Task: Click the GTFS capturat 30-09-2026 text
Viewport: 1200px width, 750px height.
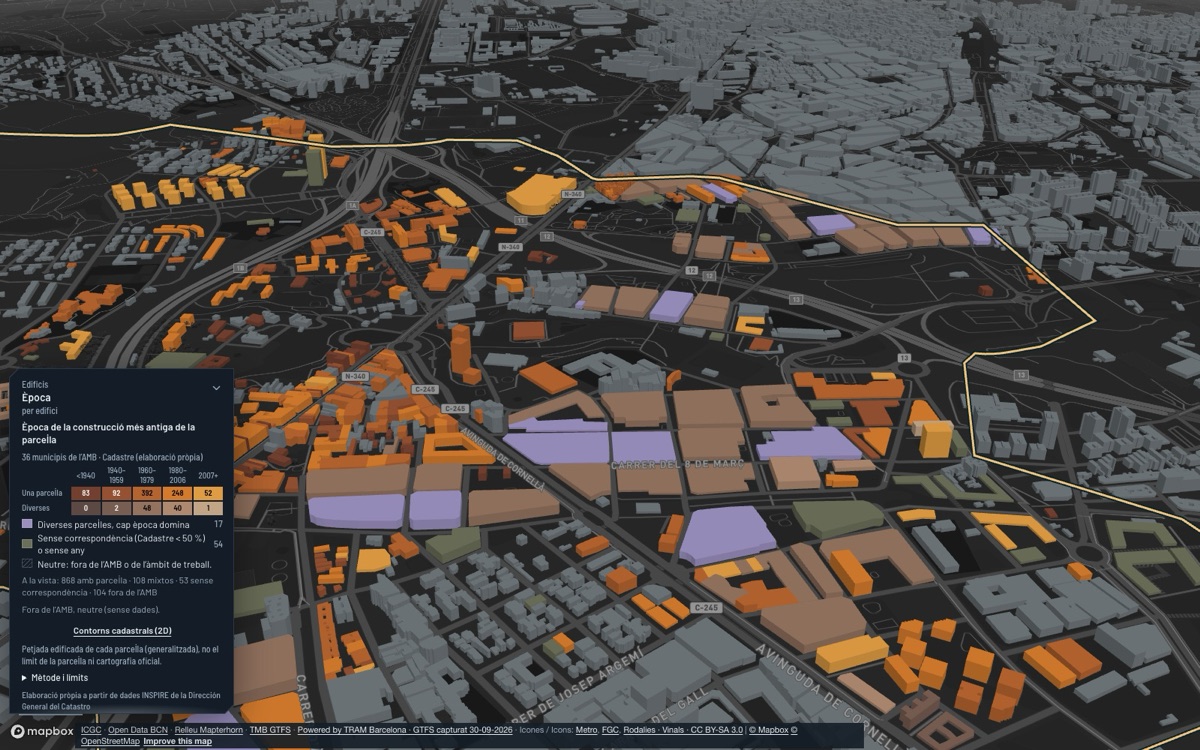Action: 462,730
